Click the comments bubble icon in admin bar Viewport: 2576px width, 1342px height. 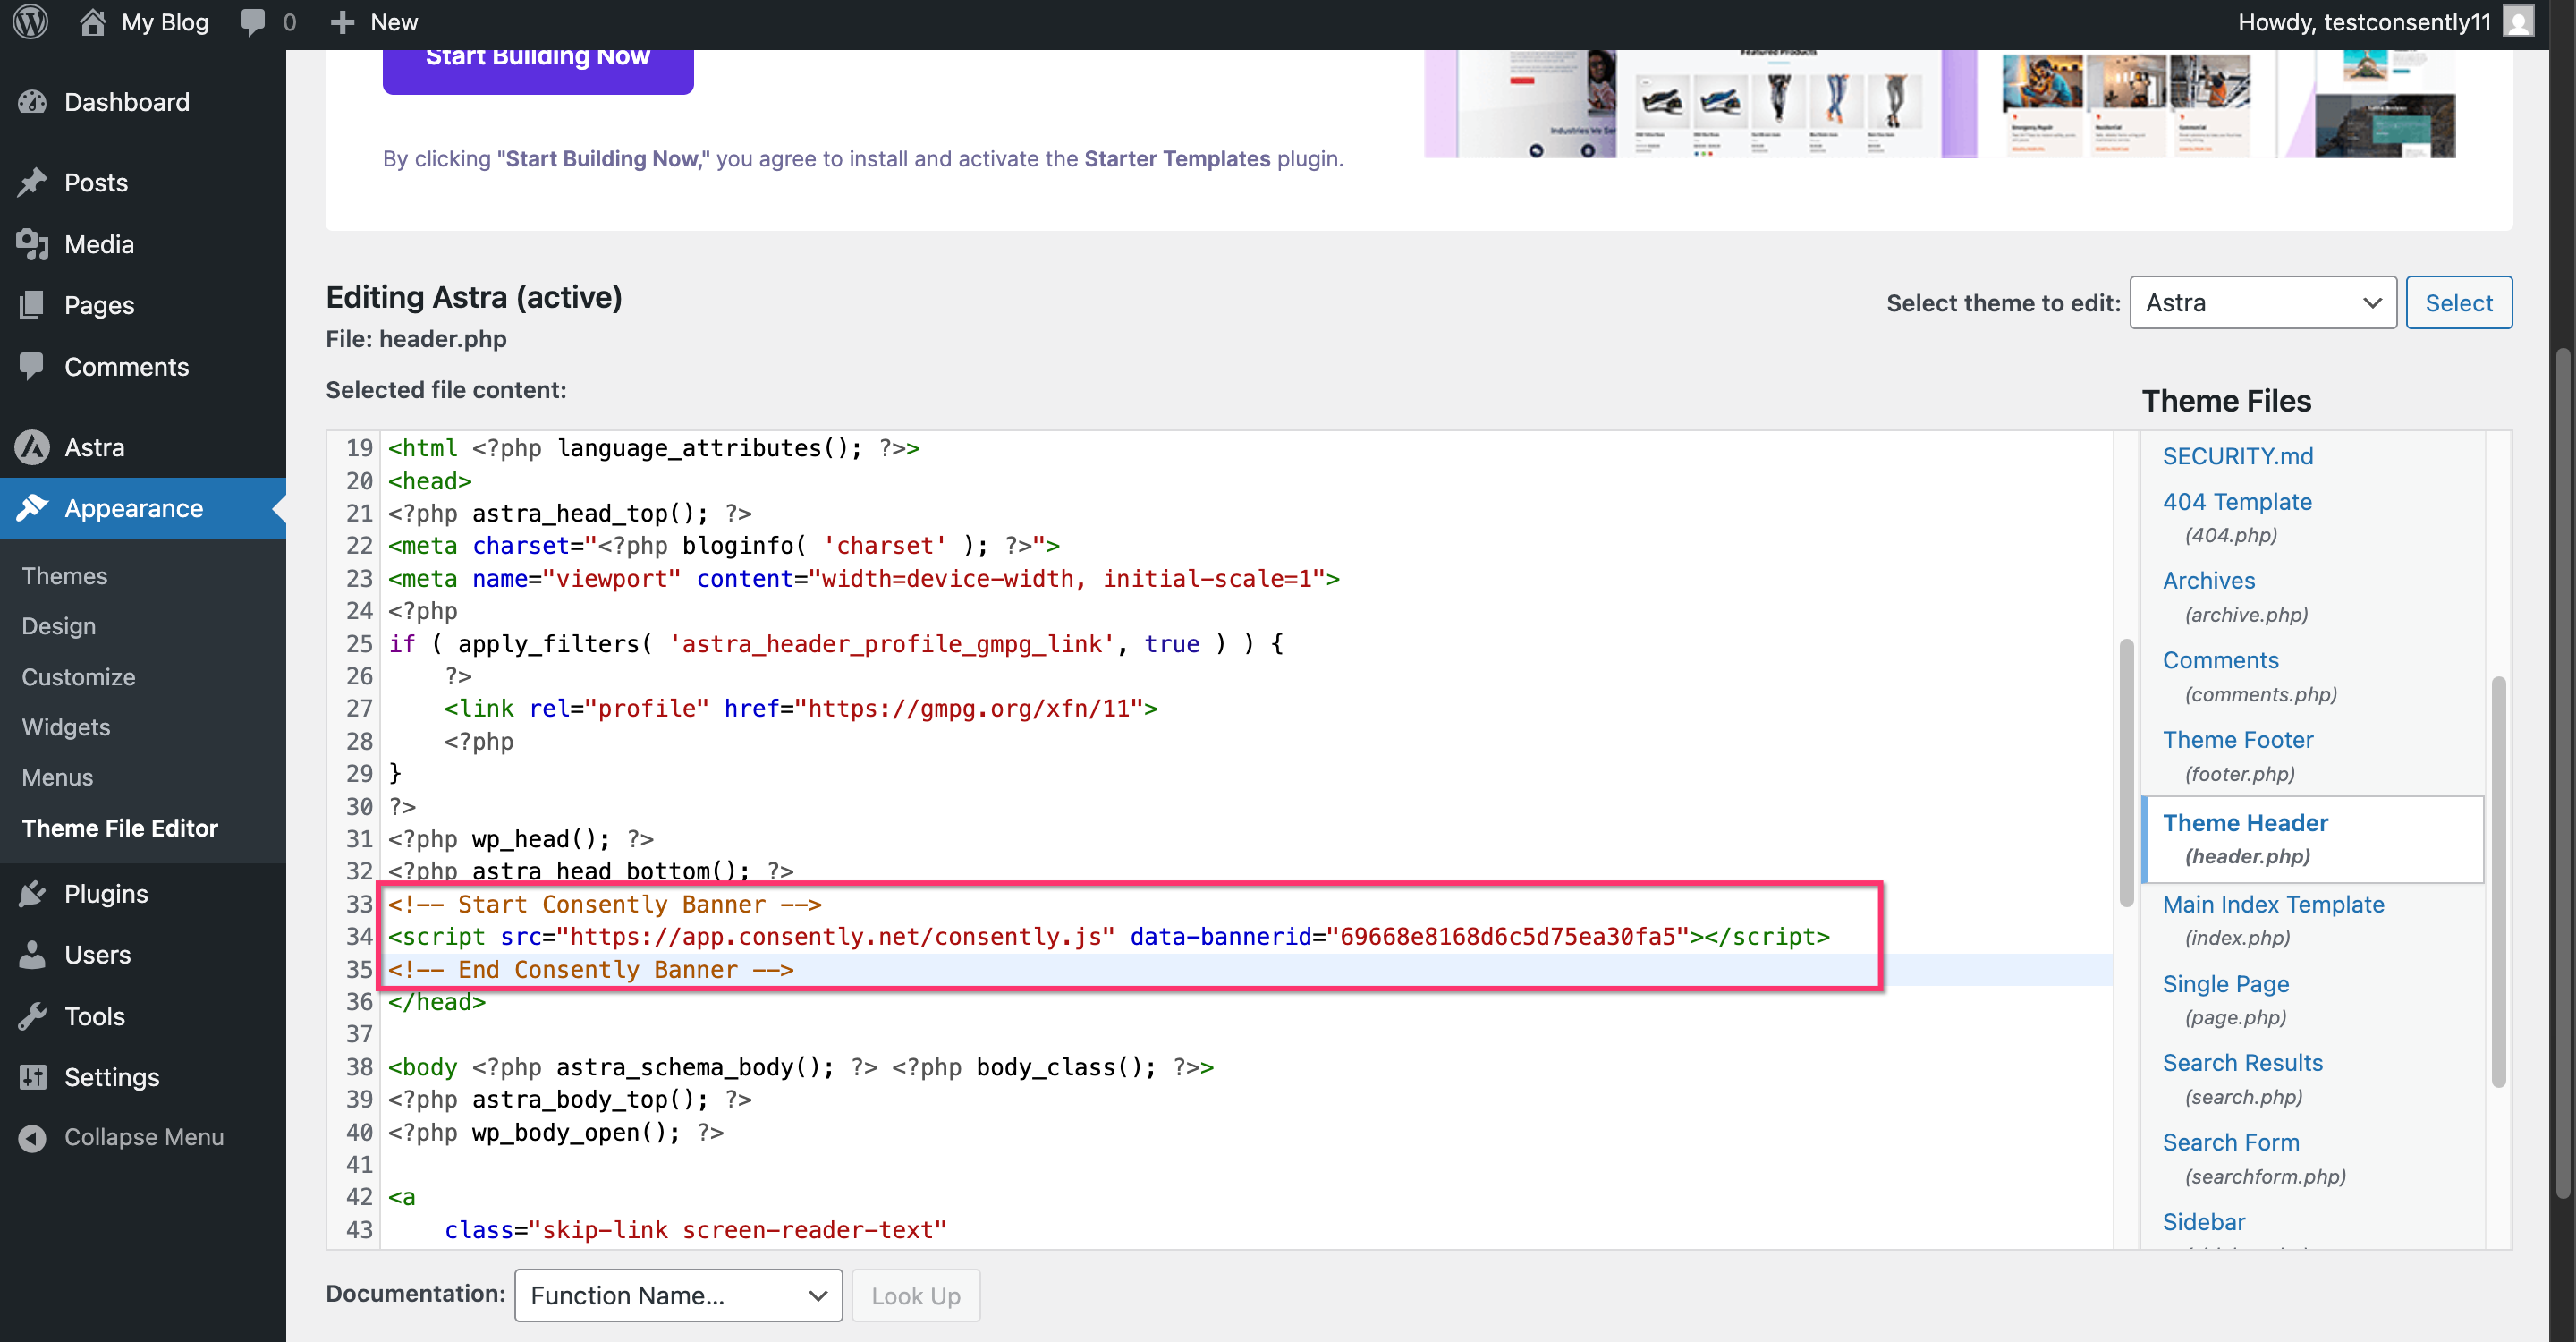pos(253,22)
